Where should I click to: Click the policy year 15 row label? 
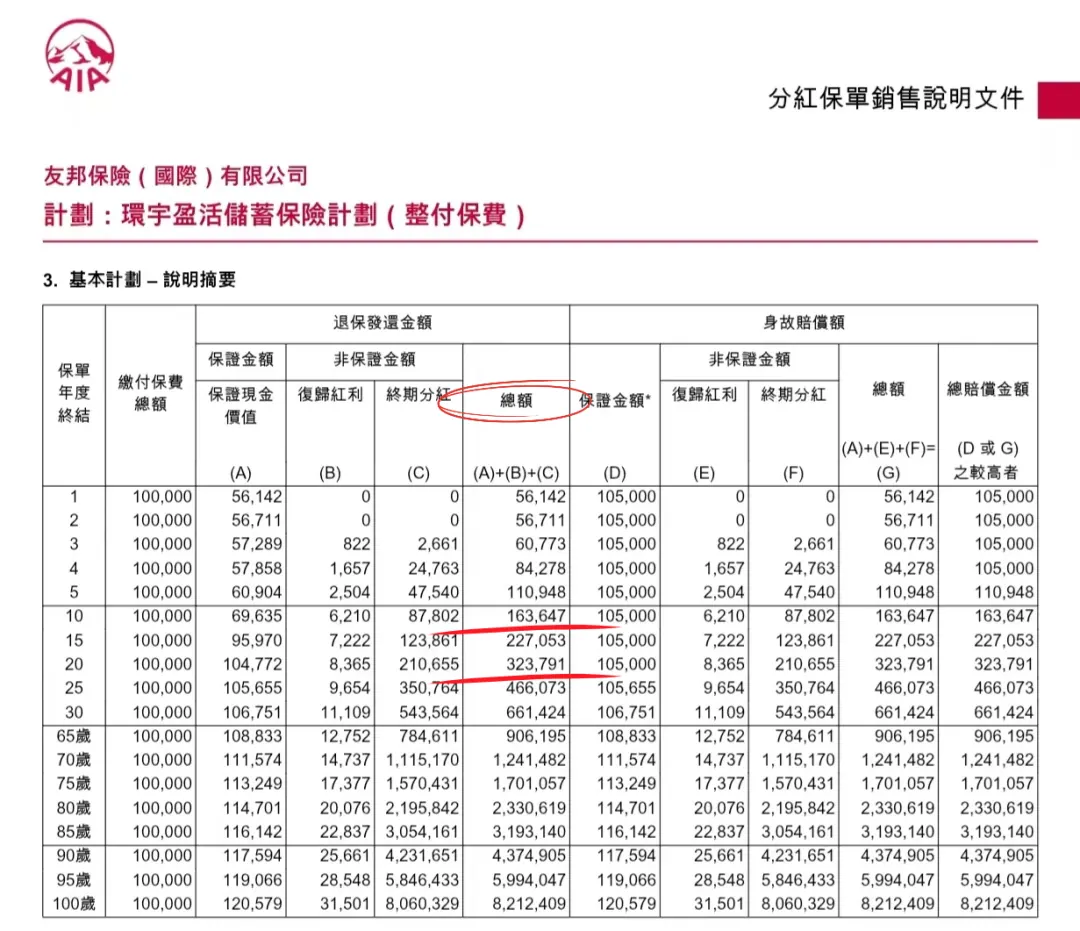[x=74, y=640]
